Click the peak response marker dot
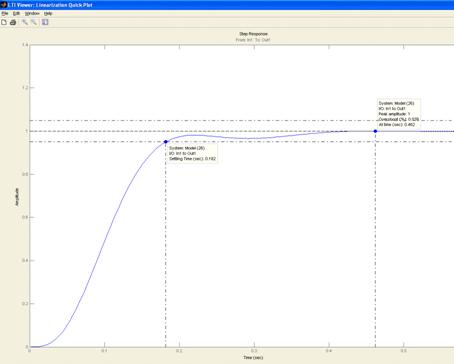The image size is (454, 364). [375, 131]
